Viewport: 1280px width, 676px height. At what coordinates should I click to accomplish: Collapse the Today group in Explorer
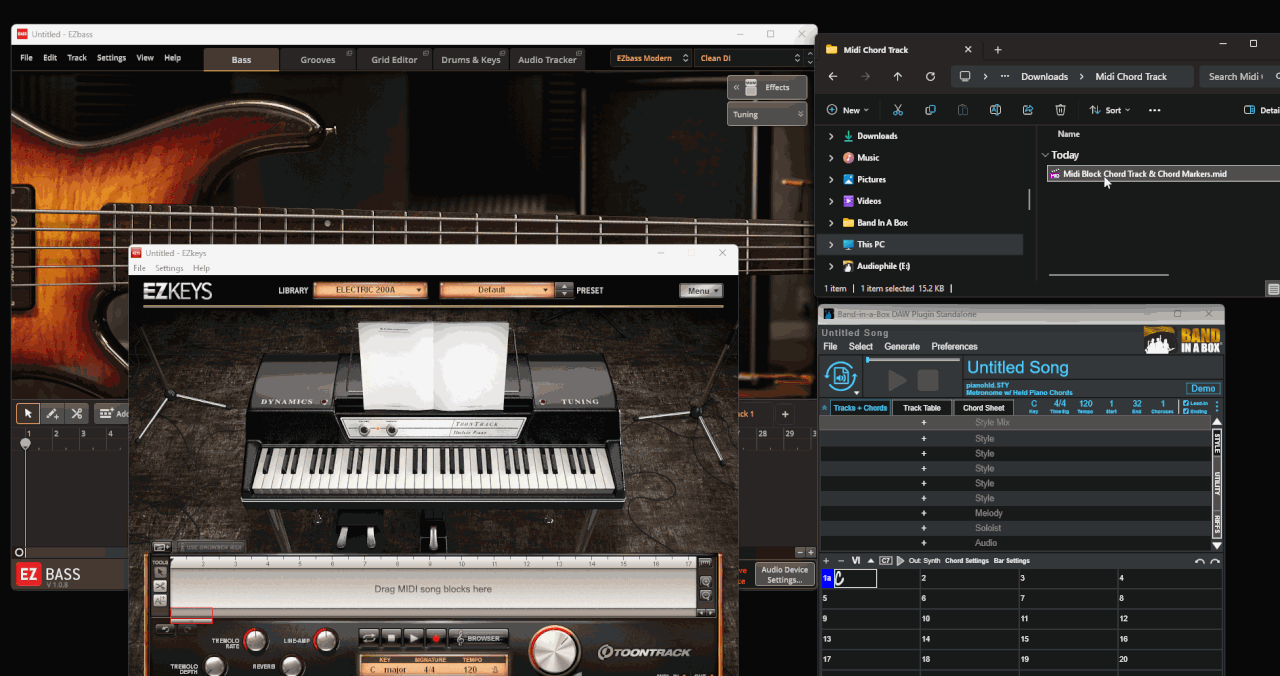tap(1045, 155)
